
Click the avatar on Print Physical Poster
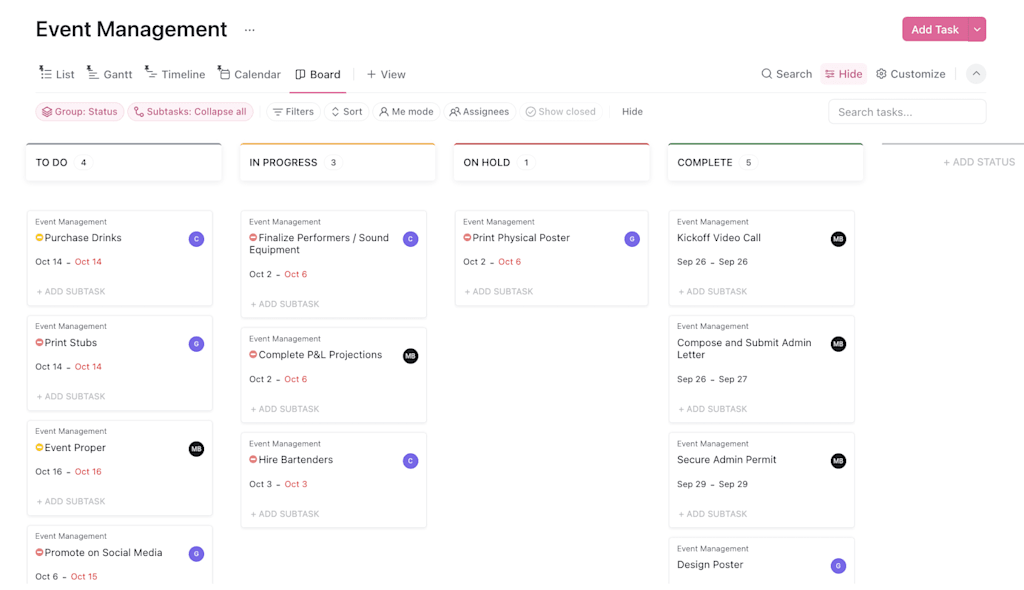click(632, 239)
